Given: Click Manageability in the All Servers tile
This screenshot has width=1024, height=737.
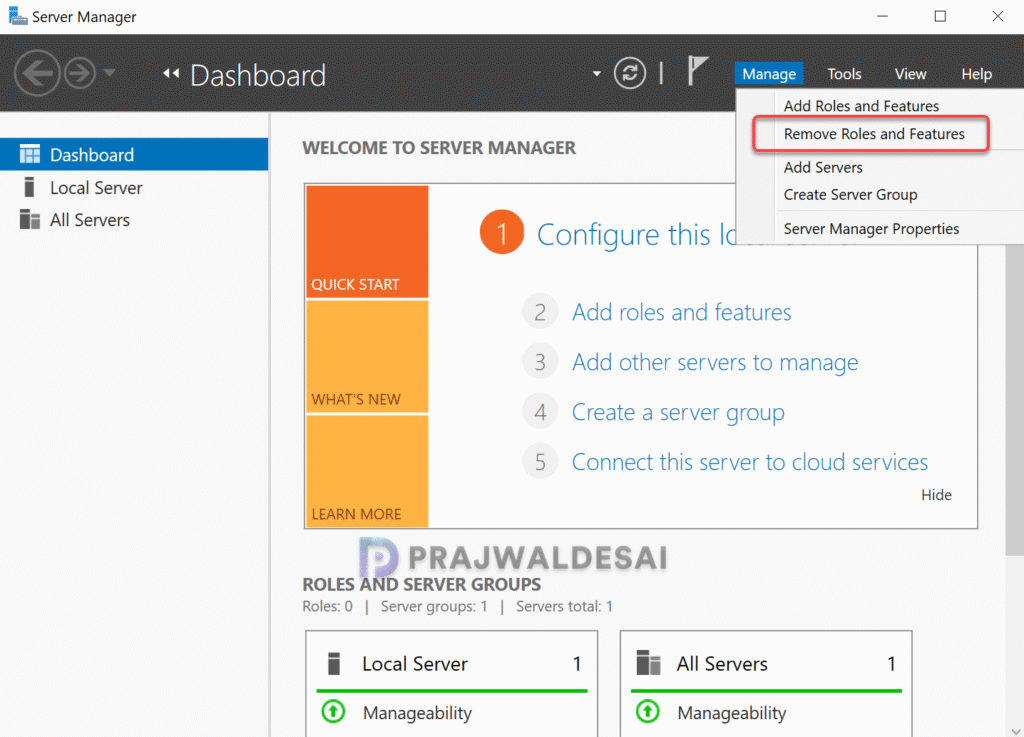Looking at the screenshot, I should pyautogui.click(x=731, y=713).
